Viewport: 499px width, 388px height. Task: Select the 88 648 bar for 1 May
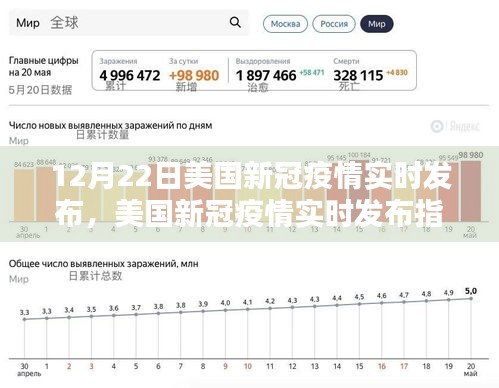(46, 194)
